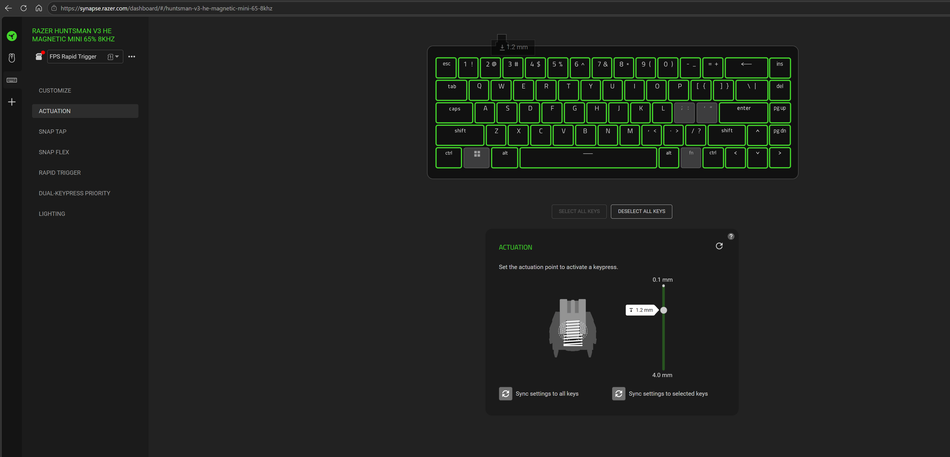950x457 pixels.
Task: Open the Rapid Trigger section
Action: pos(59,173)
